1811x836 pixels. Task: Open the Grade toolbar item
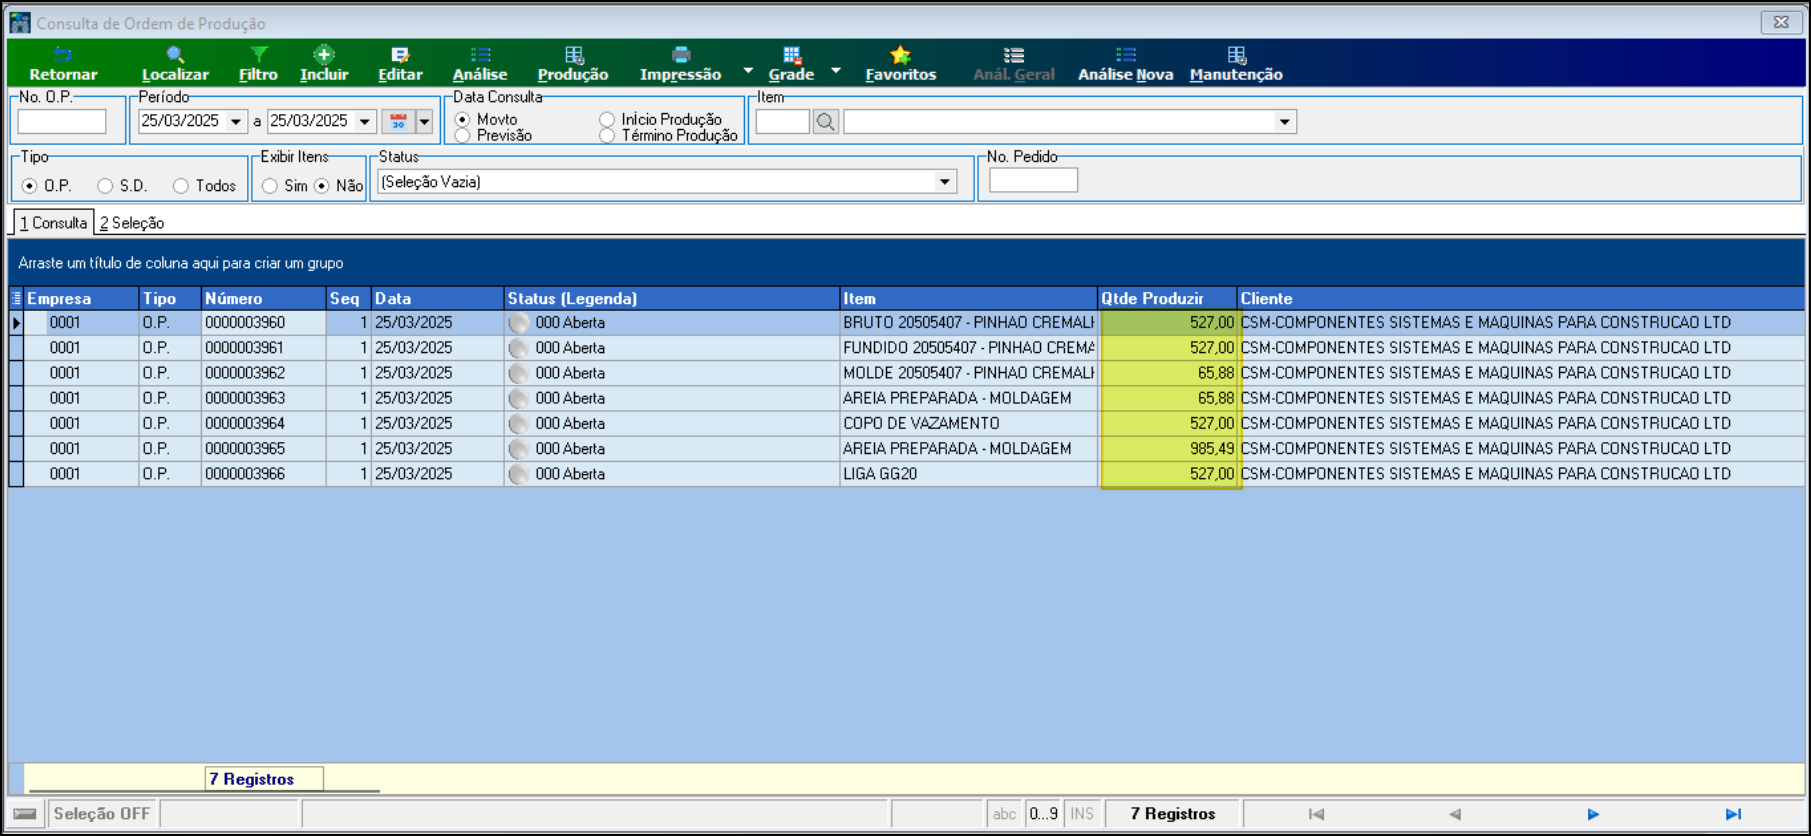tap(791, 64)
